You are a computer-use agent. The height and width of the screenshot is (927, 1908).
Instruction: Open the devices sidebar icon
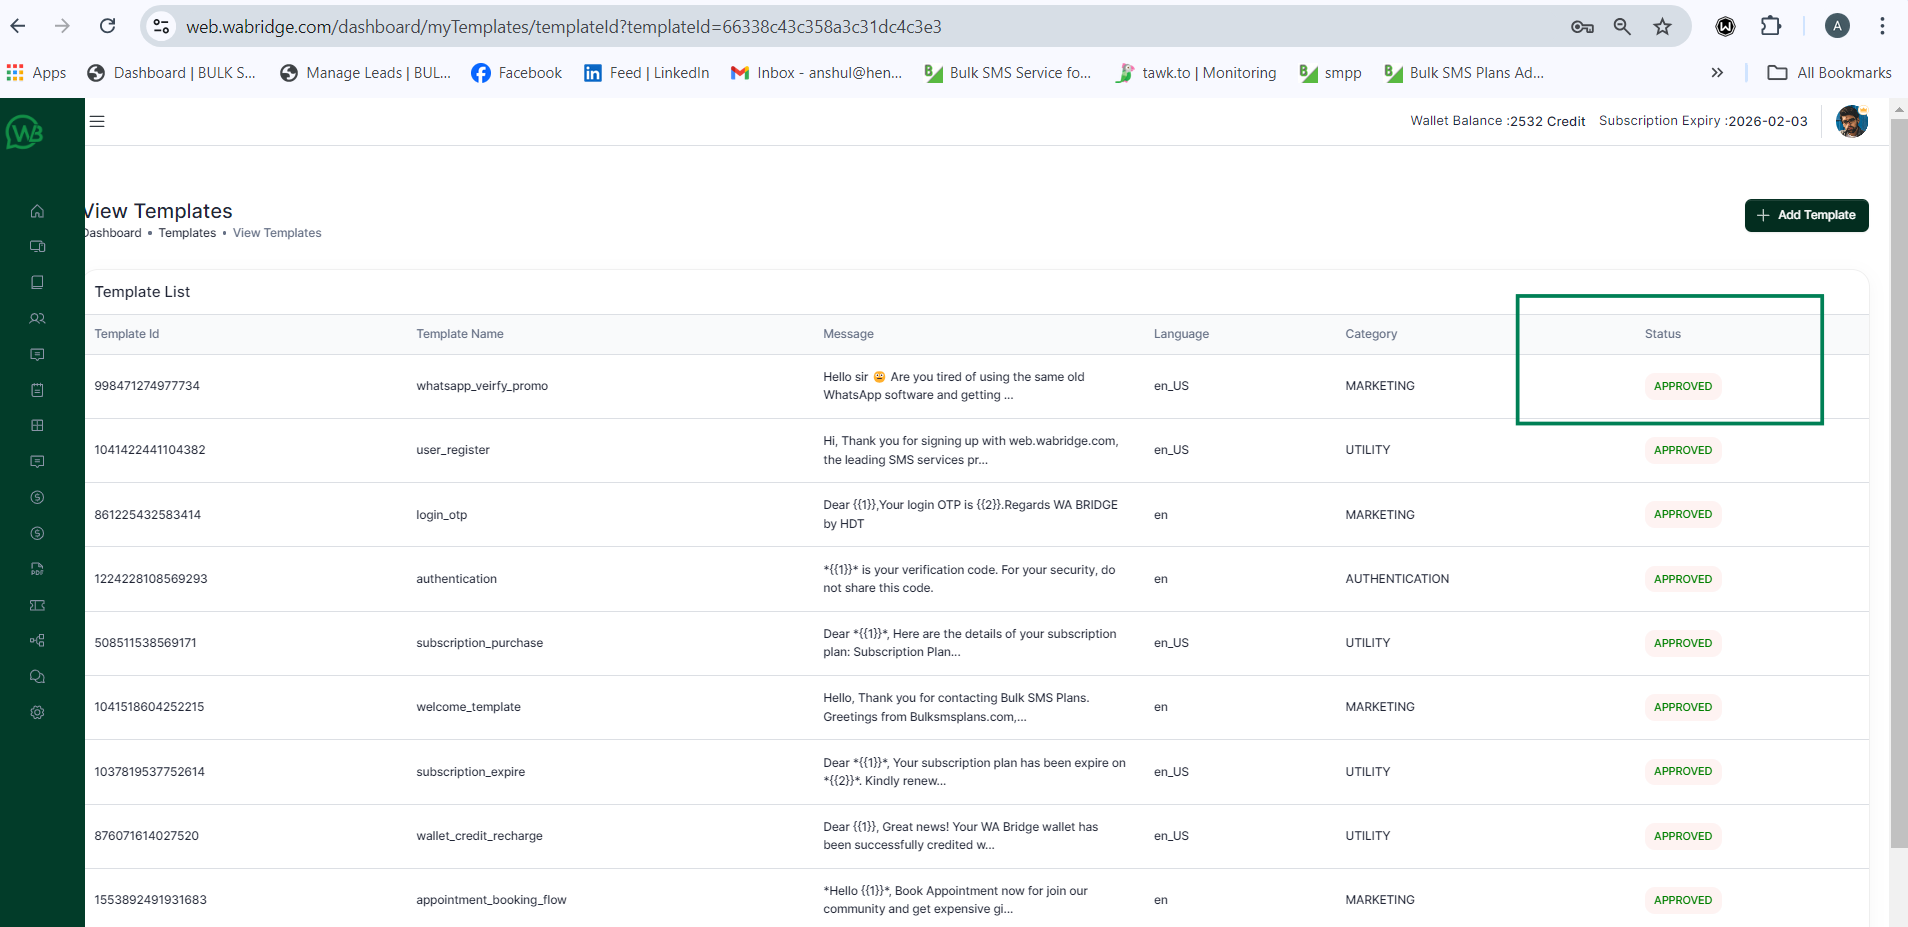[x=37, y=246]
